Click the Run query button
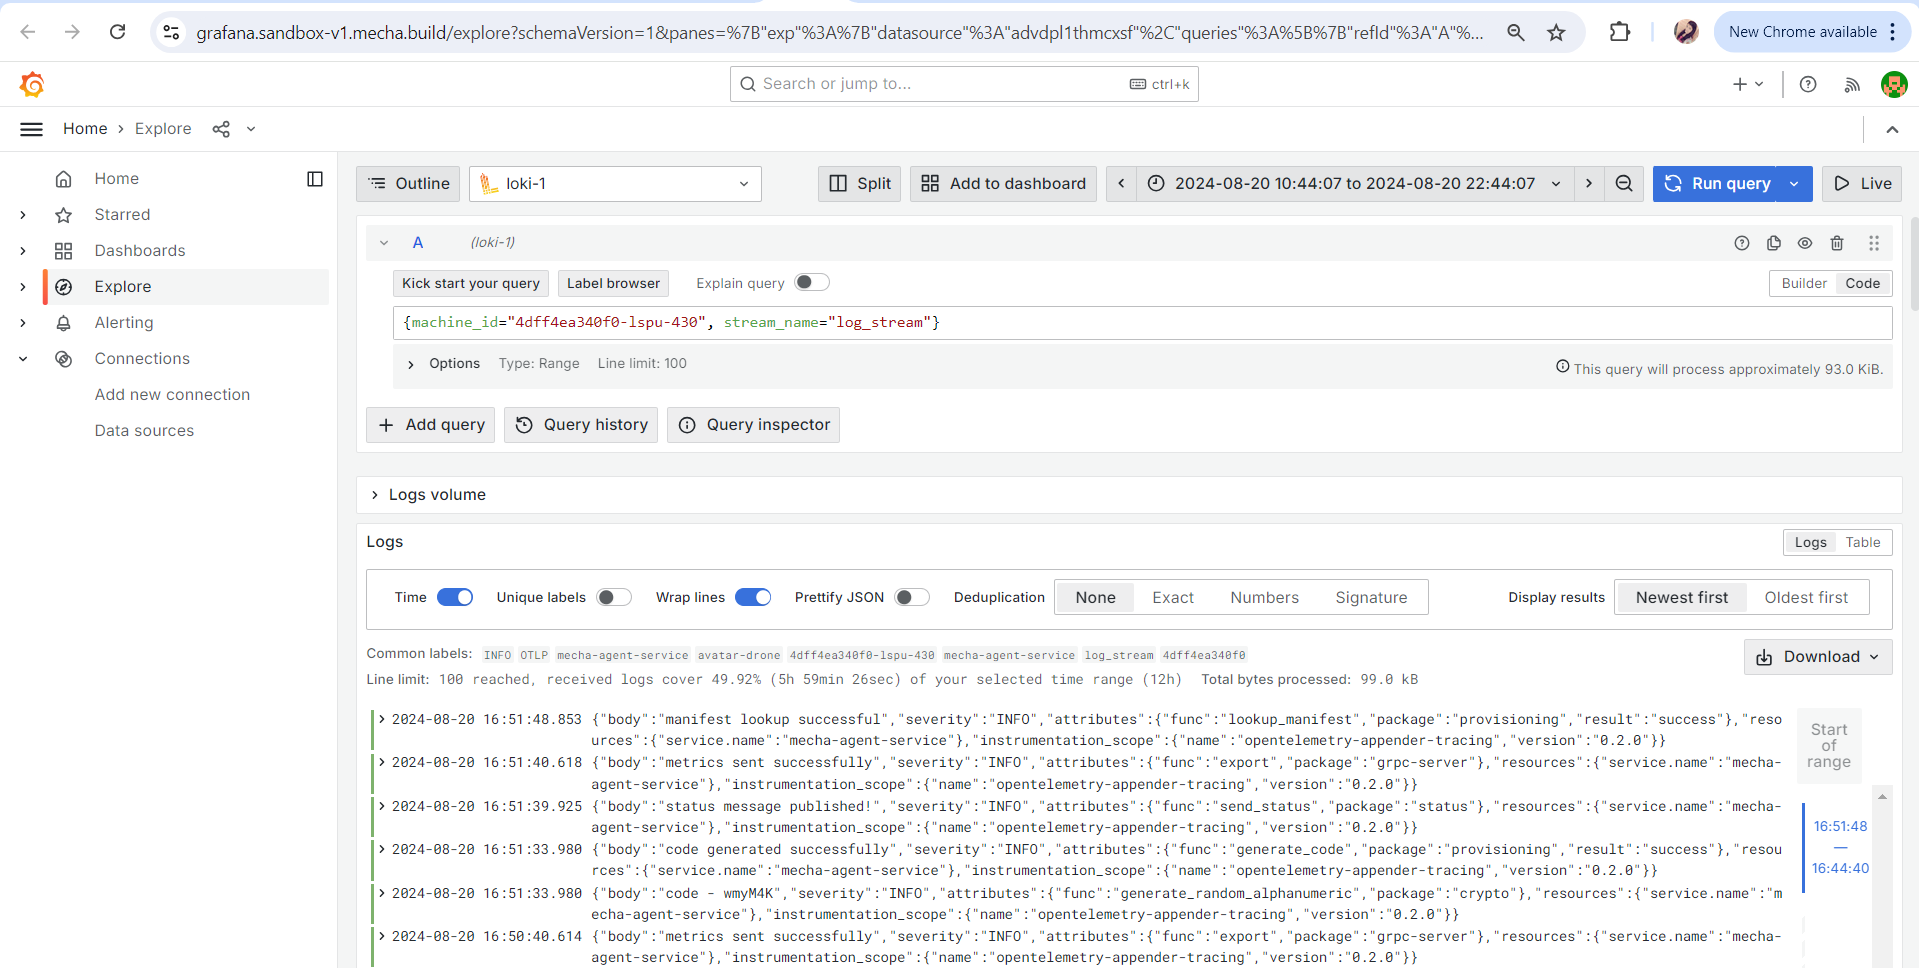 pos(1715,184)
